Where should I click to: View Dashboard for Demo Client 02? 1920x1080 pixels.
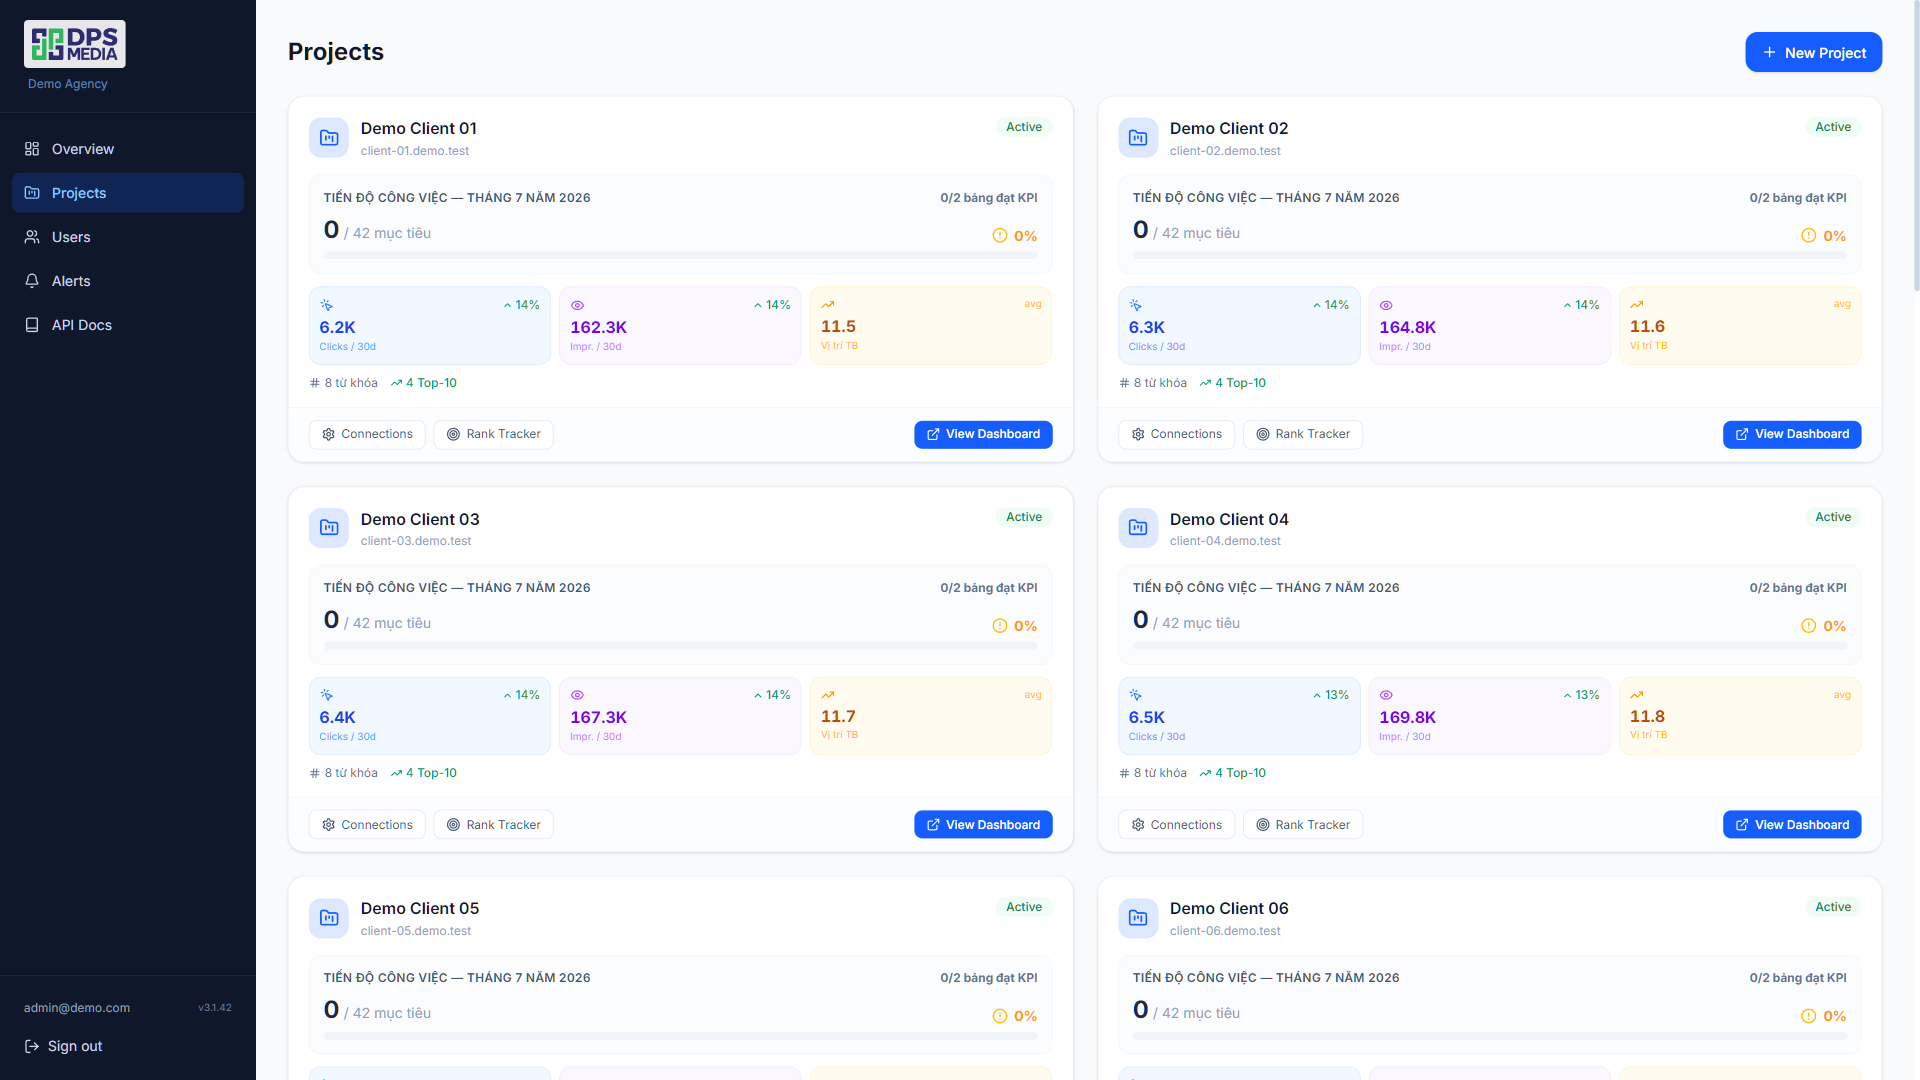tap(1792, 434)
